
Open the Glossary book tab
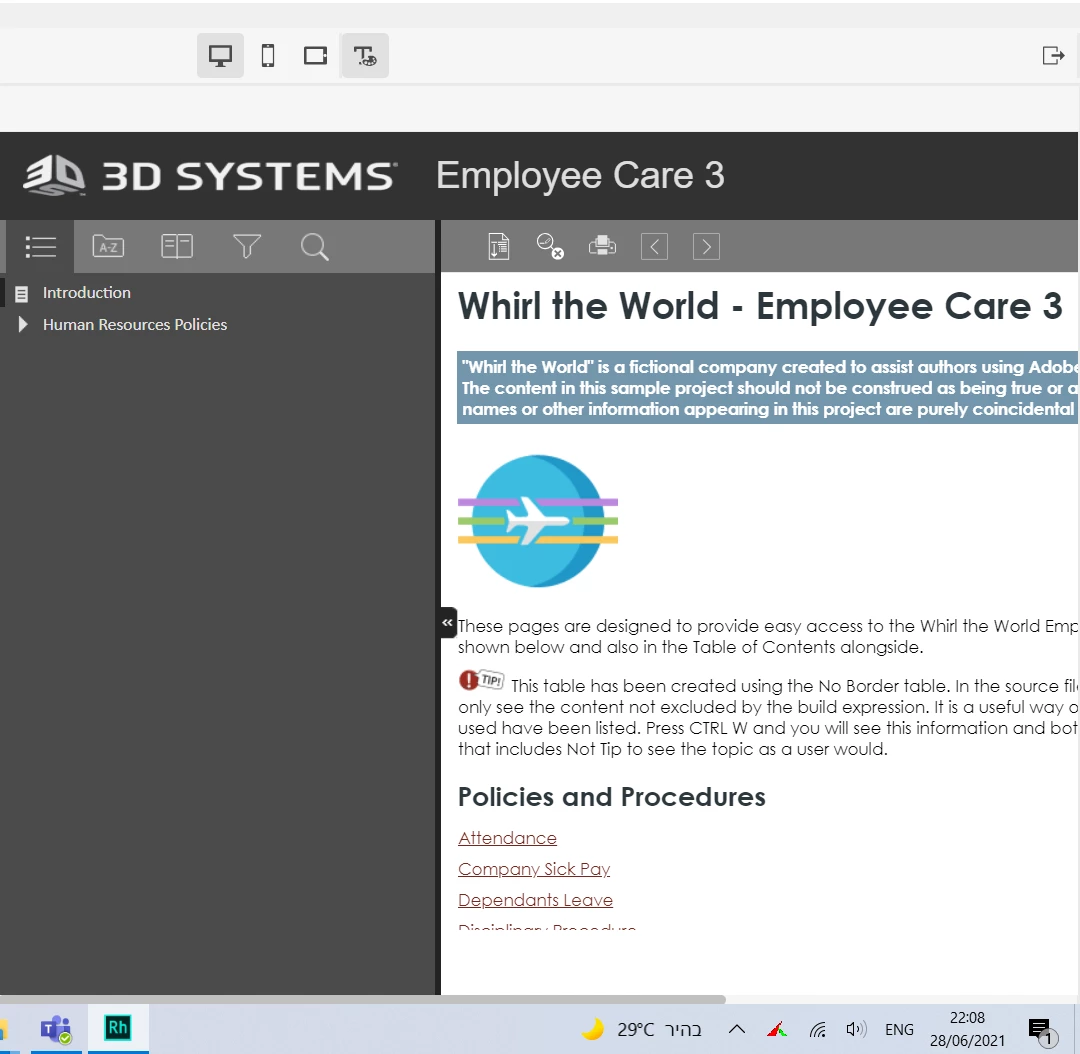coord(177,247)
